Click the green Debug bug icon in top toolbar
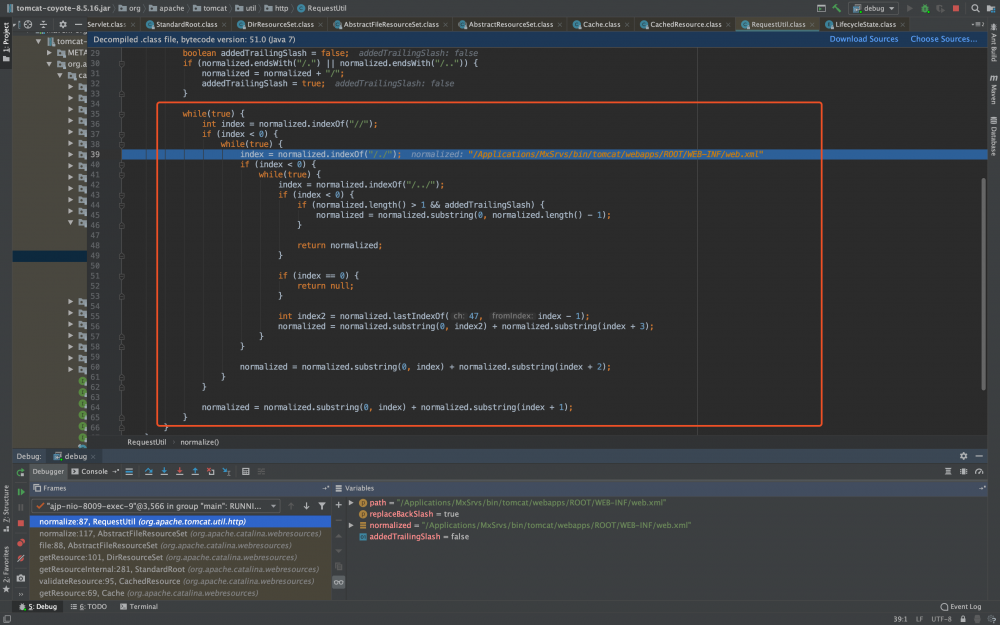 point(923,8)
